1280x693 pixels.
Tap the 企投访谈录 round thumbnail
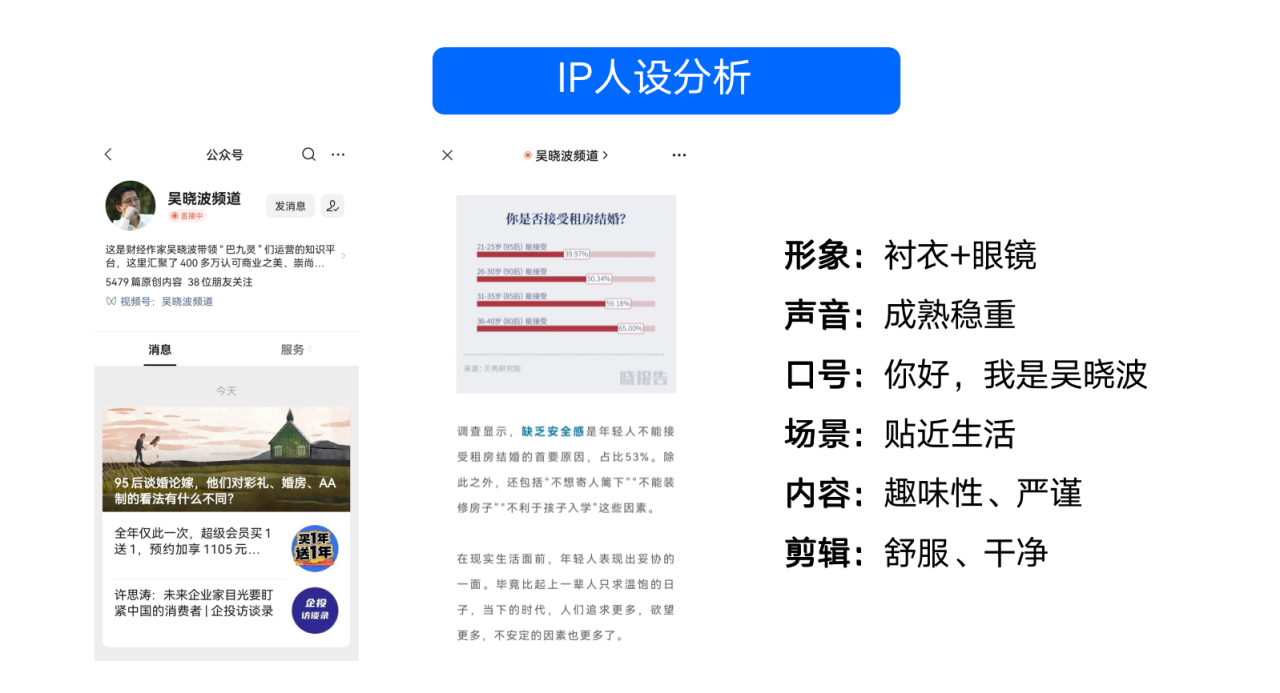tap(315, 610)
